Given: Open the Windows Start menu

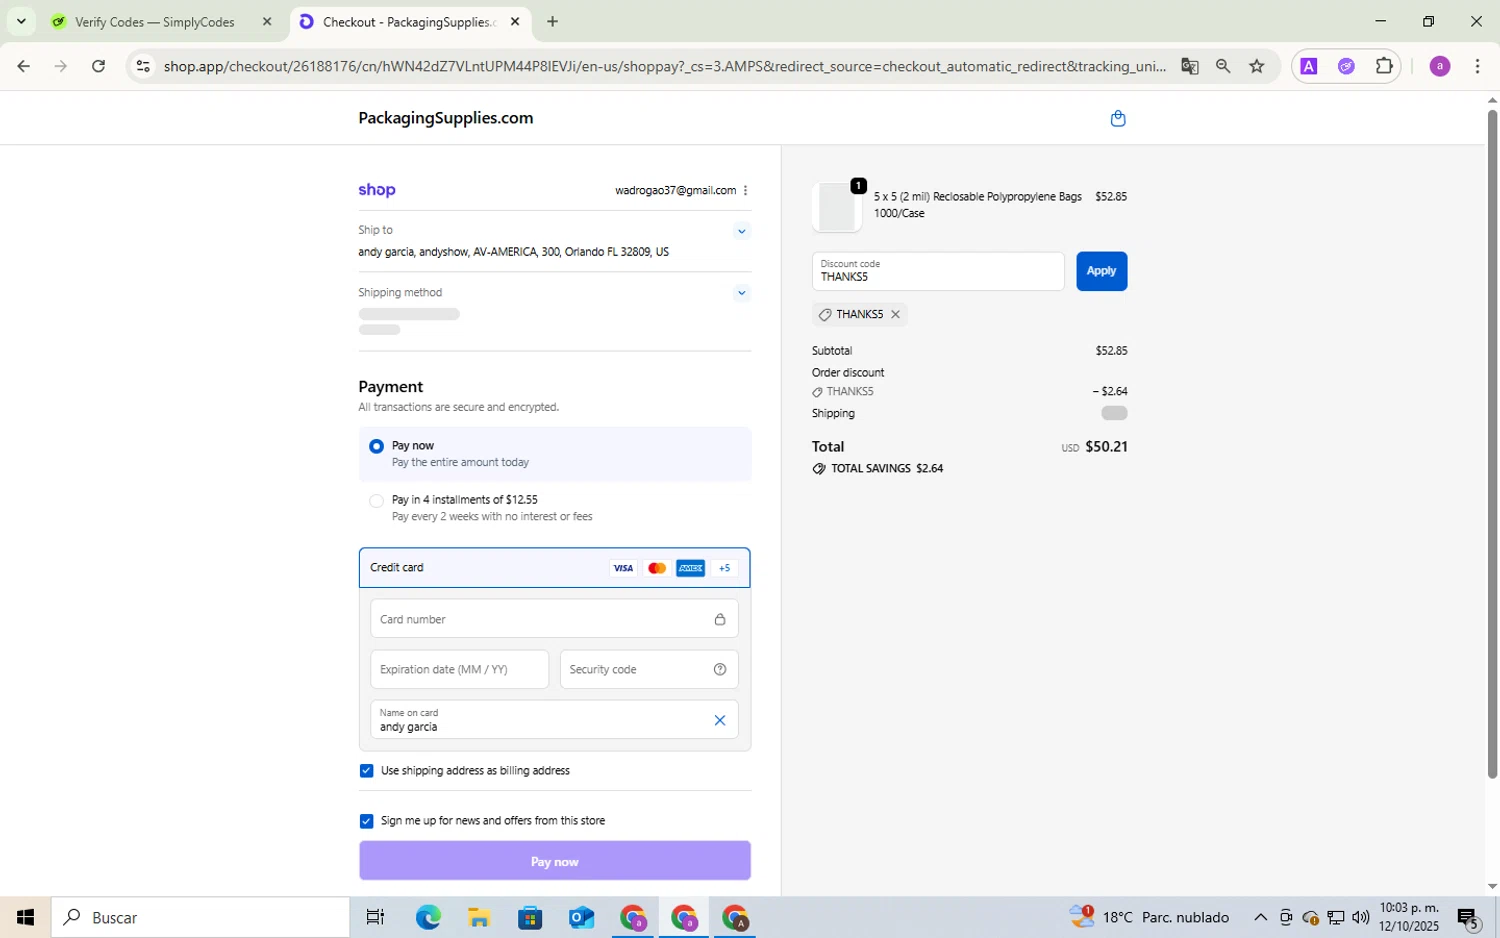Looking at the screenshot, I should point(25,918).
